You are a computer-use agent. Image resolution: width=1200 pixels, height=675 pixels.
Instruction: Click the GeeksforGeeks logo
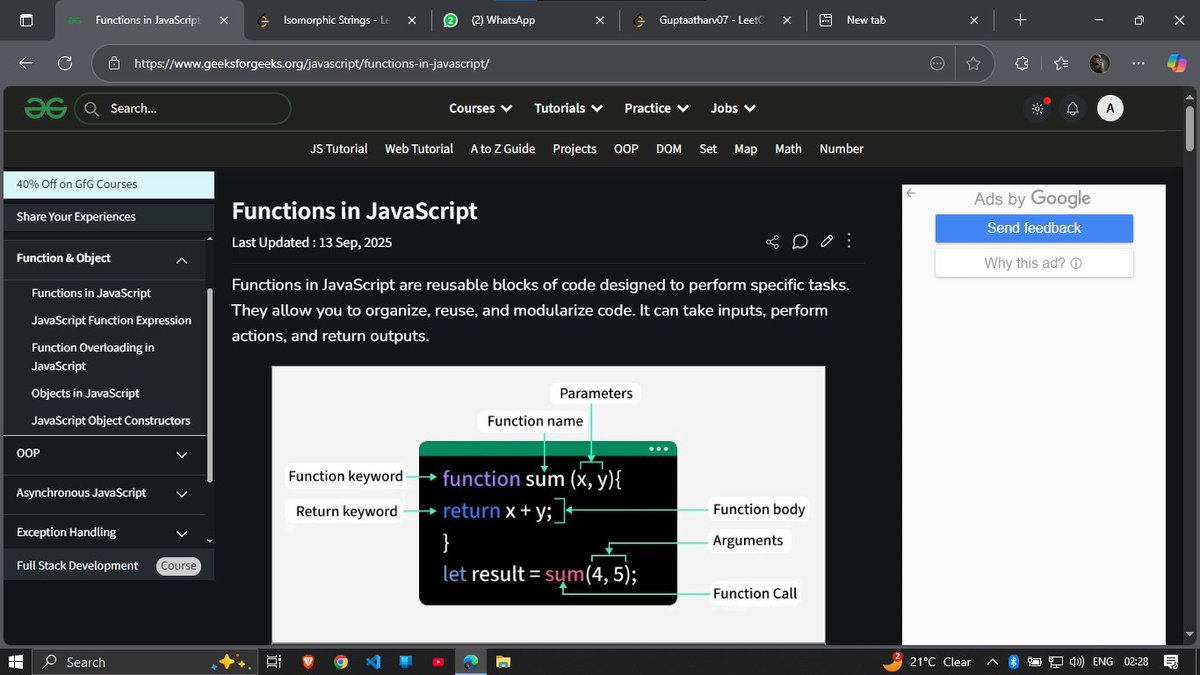[45, 107]
